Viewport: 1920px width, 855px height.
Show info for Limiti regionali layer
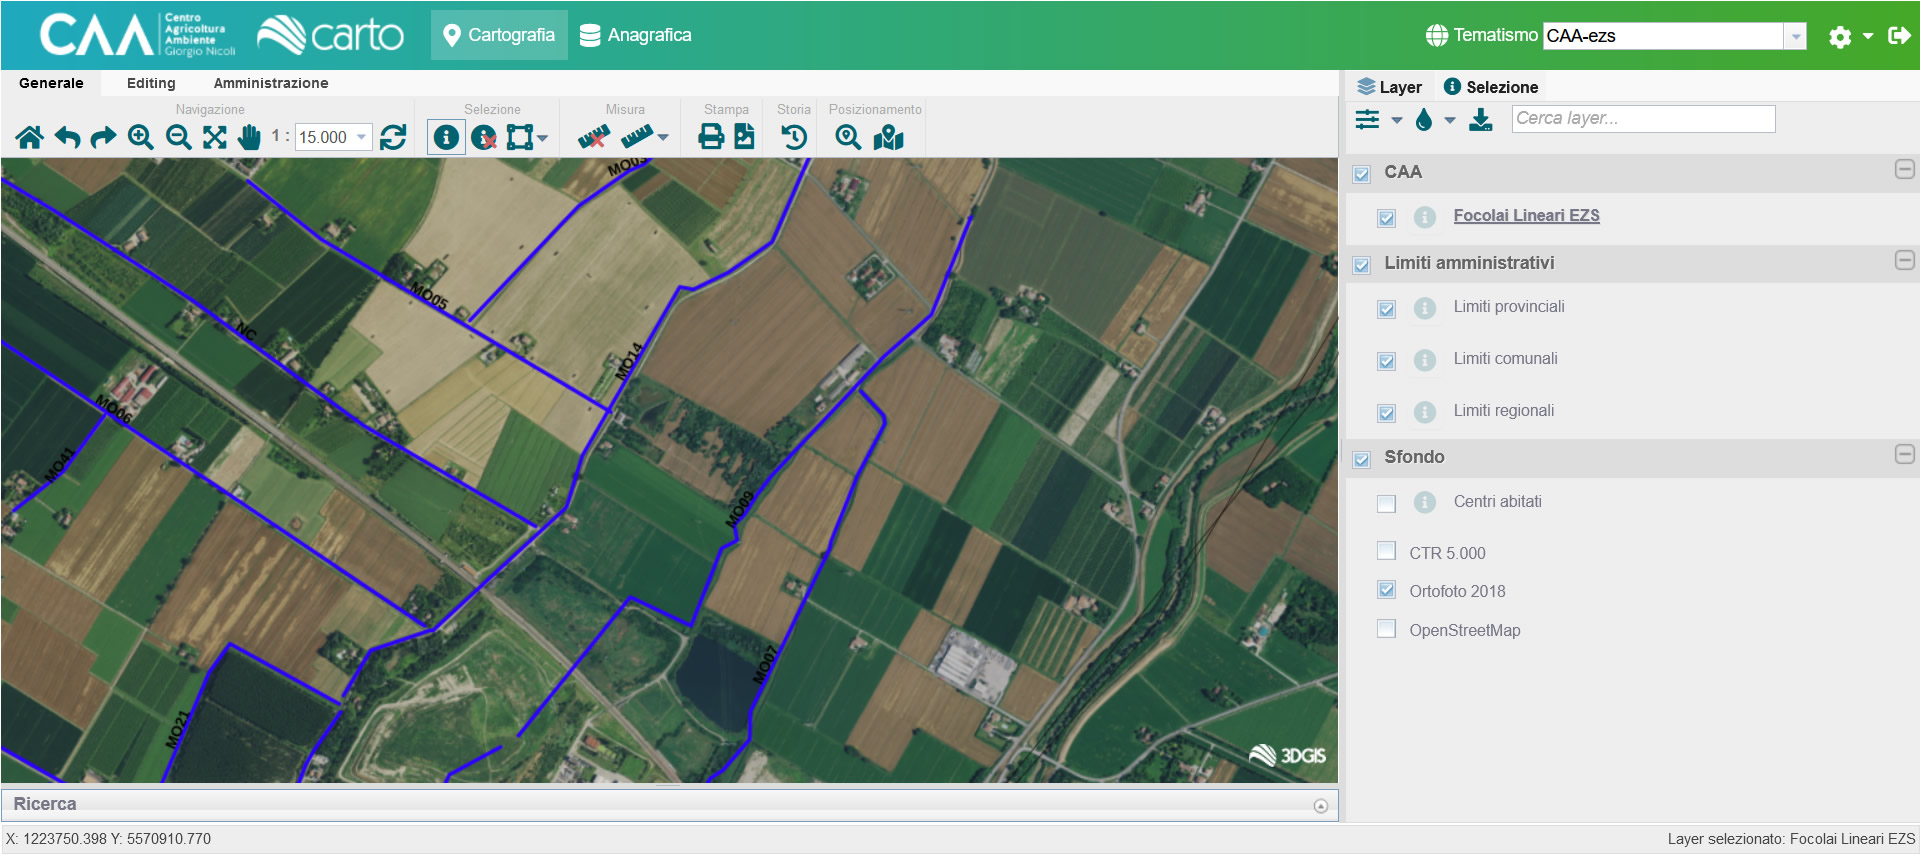[1425, 412]
